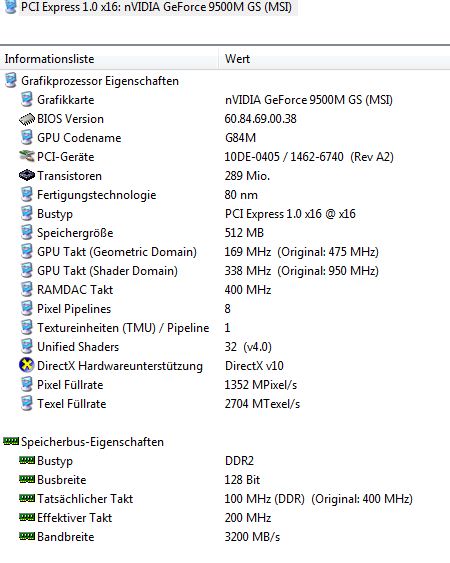Click the Bandbreite memory icon

pos(27,536)
